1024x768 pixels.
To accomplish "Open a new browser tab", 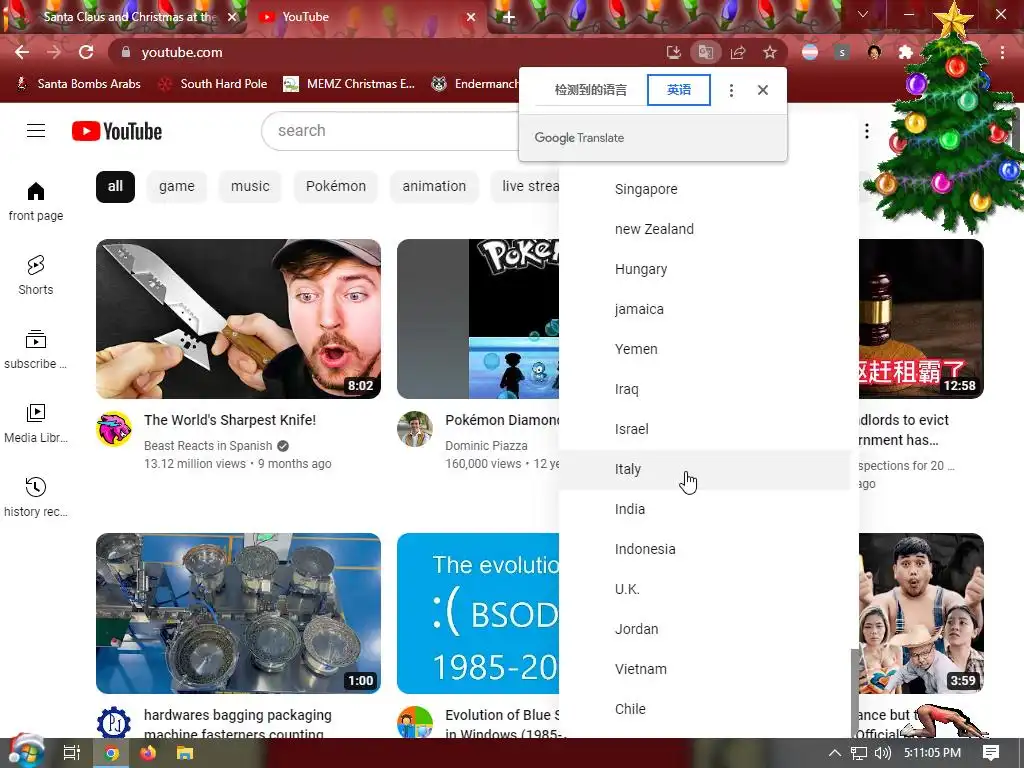I will [509, 17].
